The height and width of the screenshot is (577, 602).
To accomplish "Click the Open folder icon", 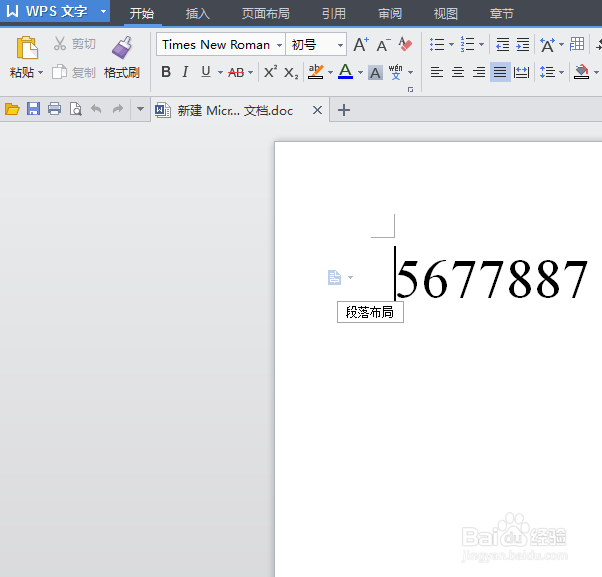I will [x=12, y=109].
